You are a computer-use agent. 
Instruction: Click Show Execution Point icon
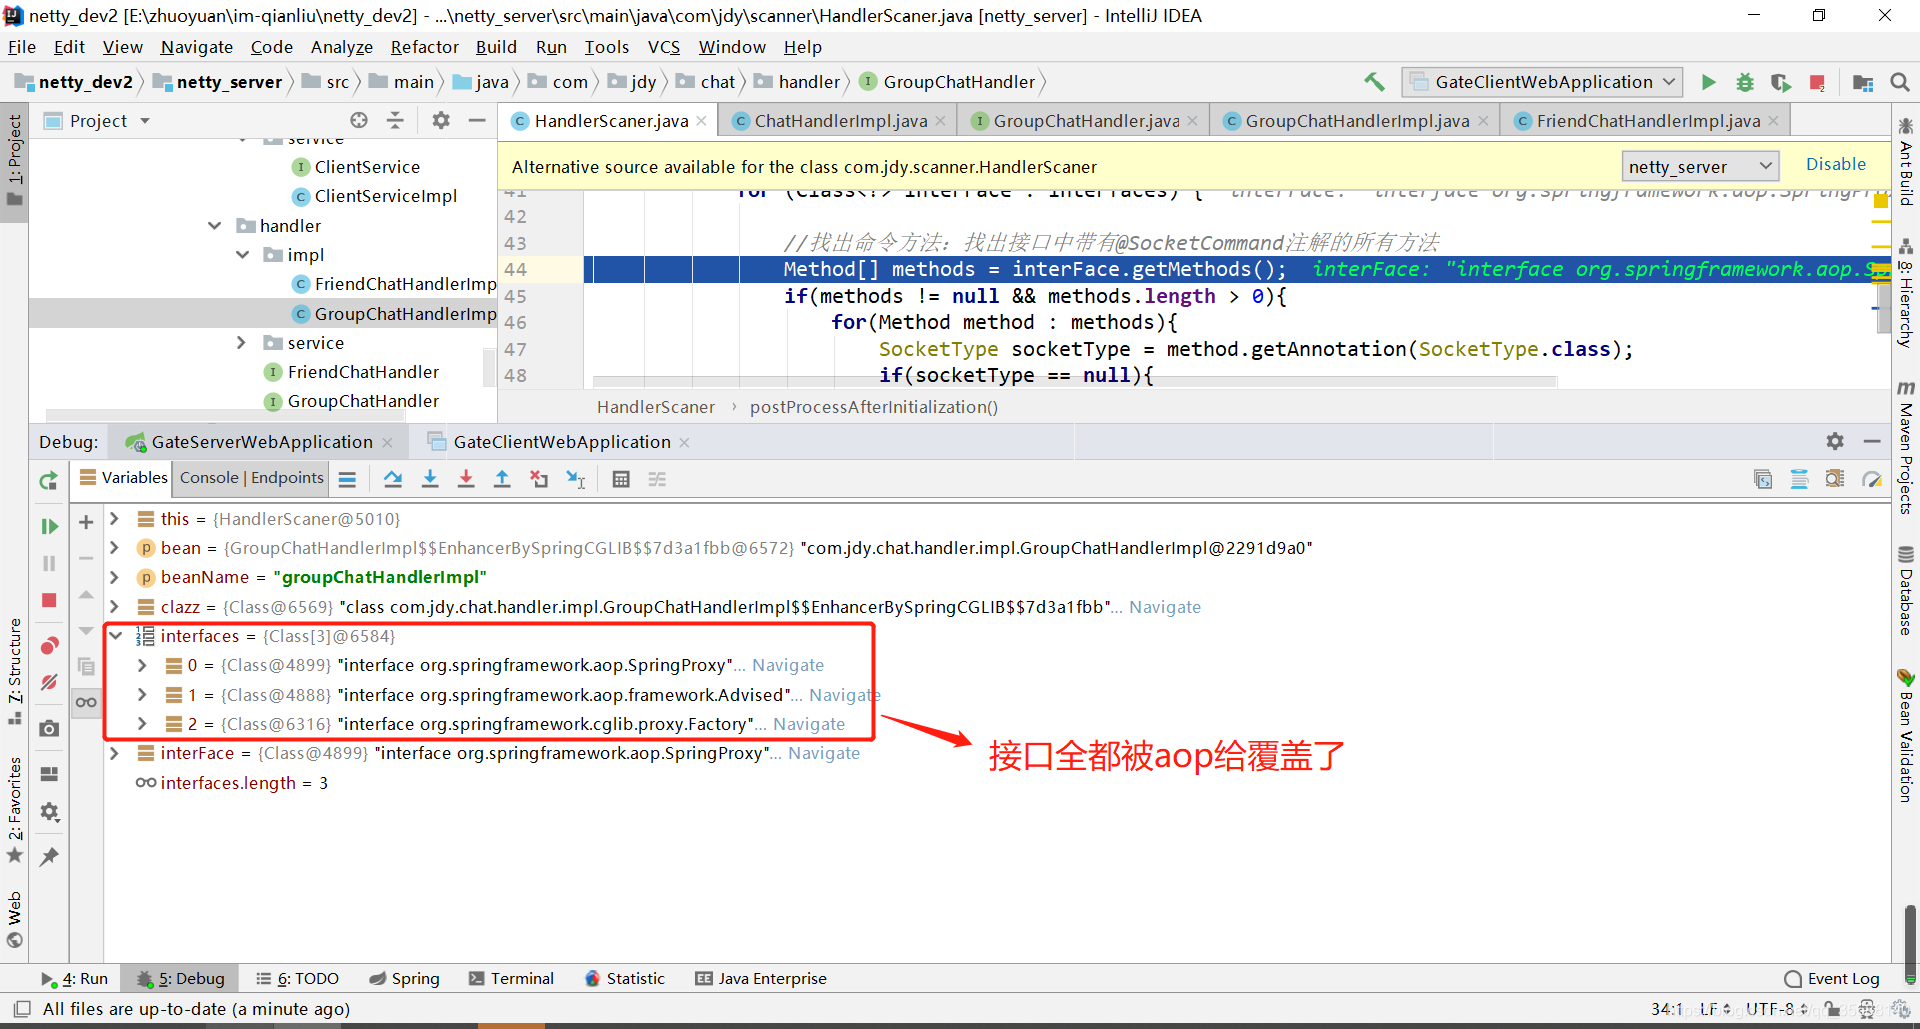coord(347,479)
